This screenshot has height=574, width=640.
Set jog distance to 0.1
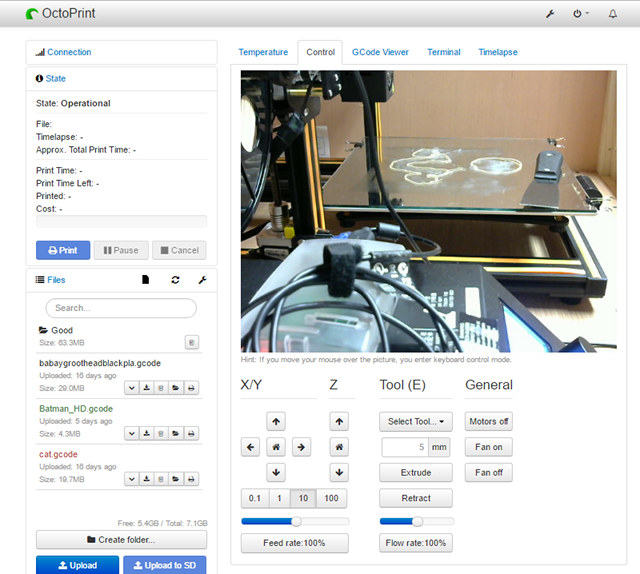(255, 498)
